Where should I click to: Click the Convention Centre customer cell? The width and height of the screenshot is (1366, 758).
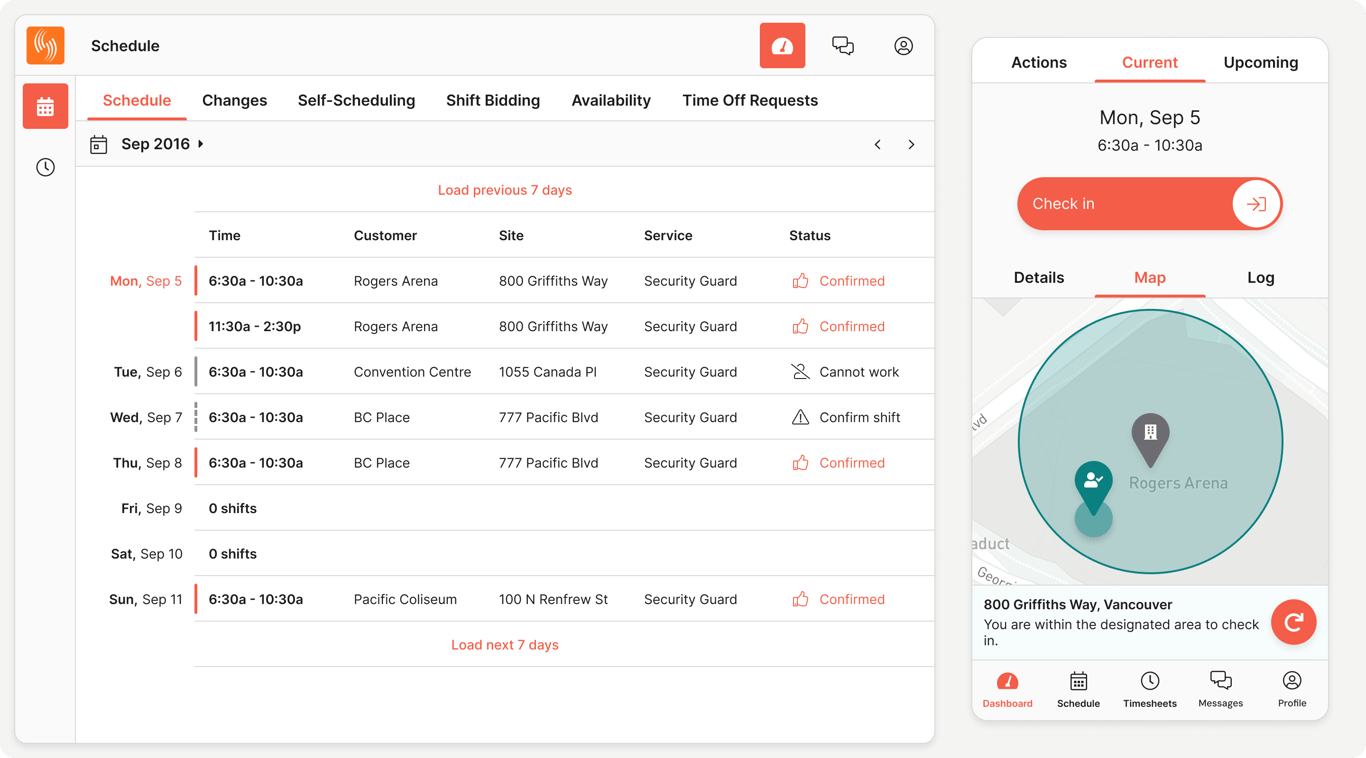coord(412,372)
